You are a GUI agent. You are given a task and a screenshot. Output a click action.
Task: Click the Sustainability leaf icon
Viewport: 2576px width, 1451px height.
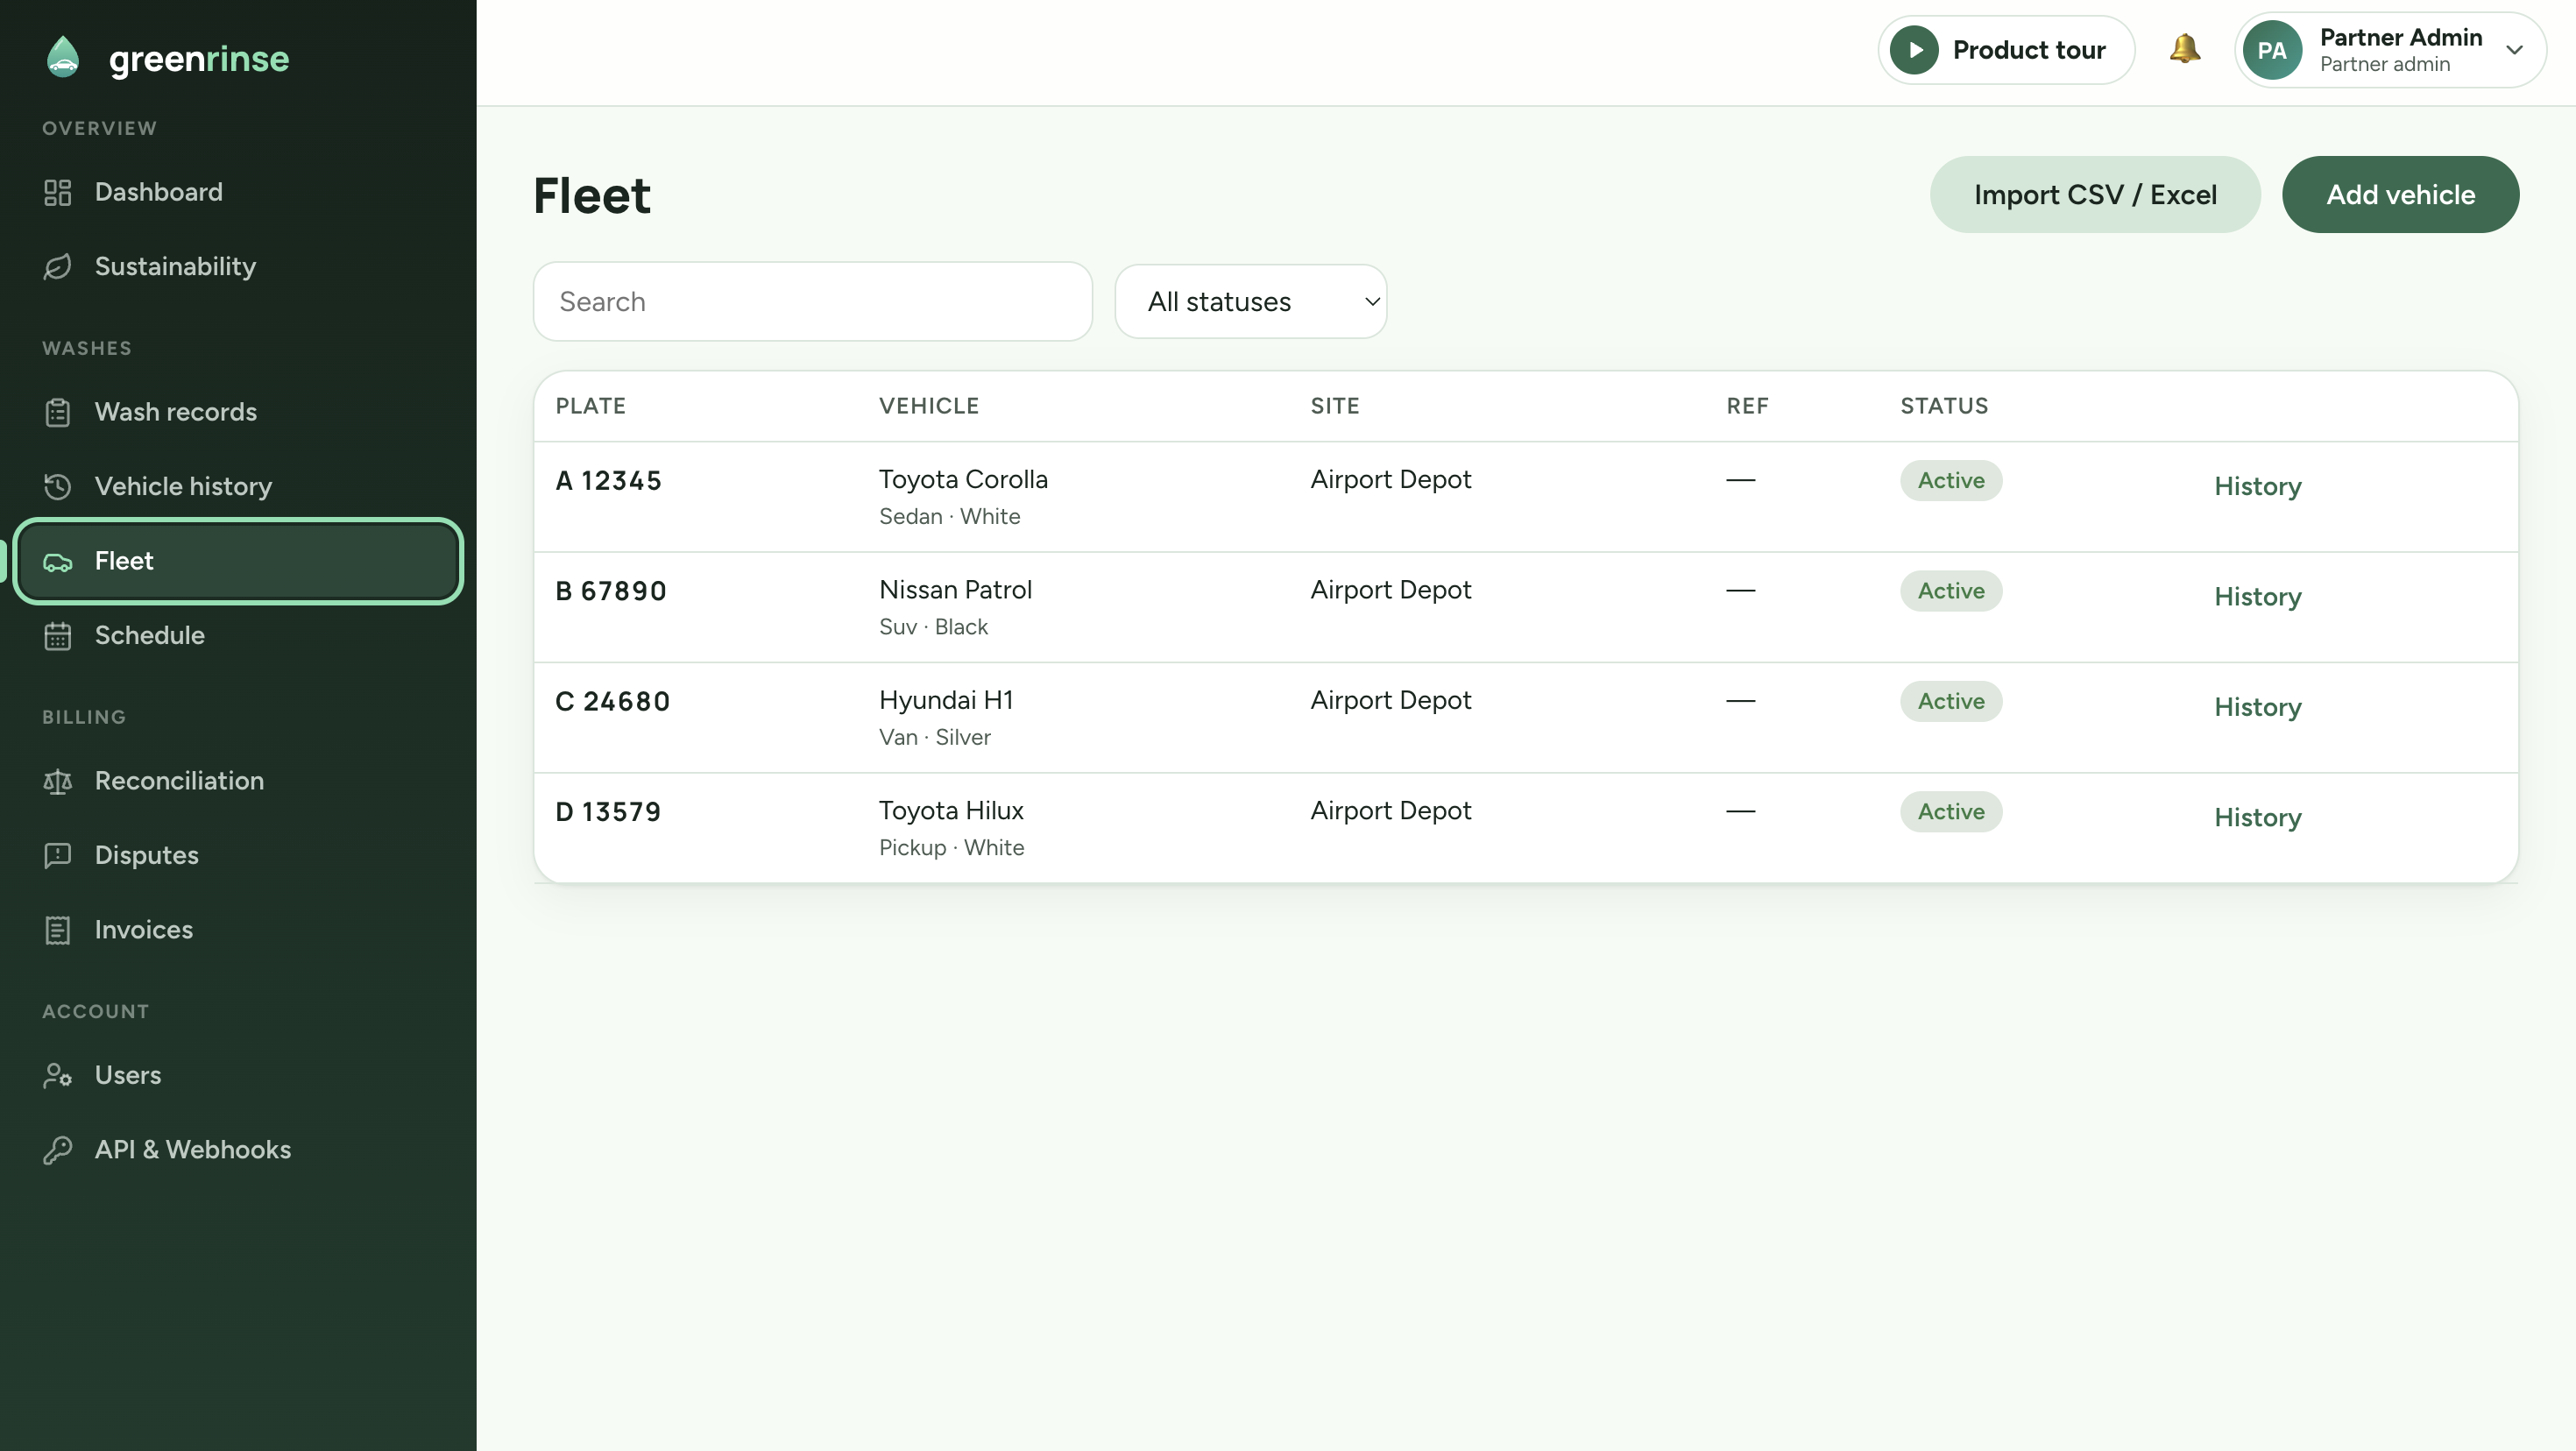coord(58,267)
